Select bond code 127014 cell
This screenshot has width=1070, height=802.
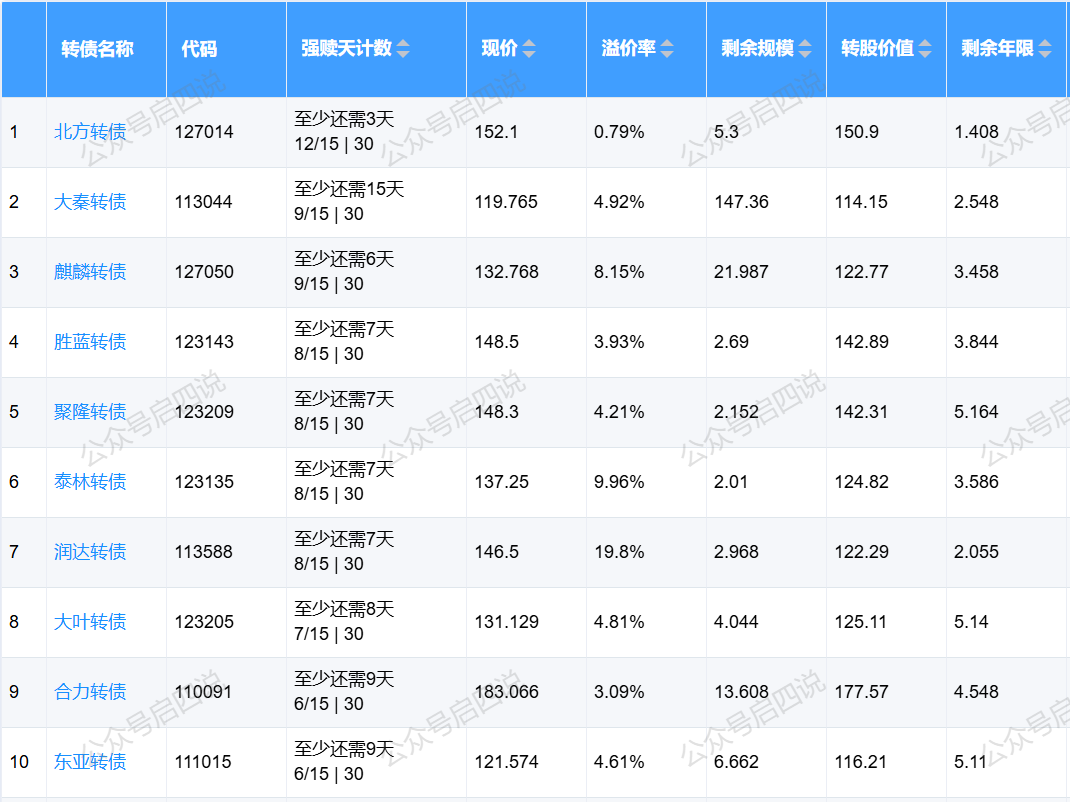tap(204, 132)
